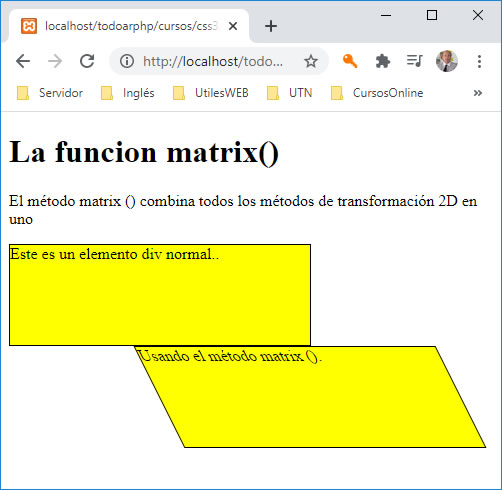Open the media control playlist icon

[414, 61]
